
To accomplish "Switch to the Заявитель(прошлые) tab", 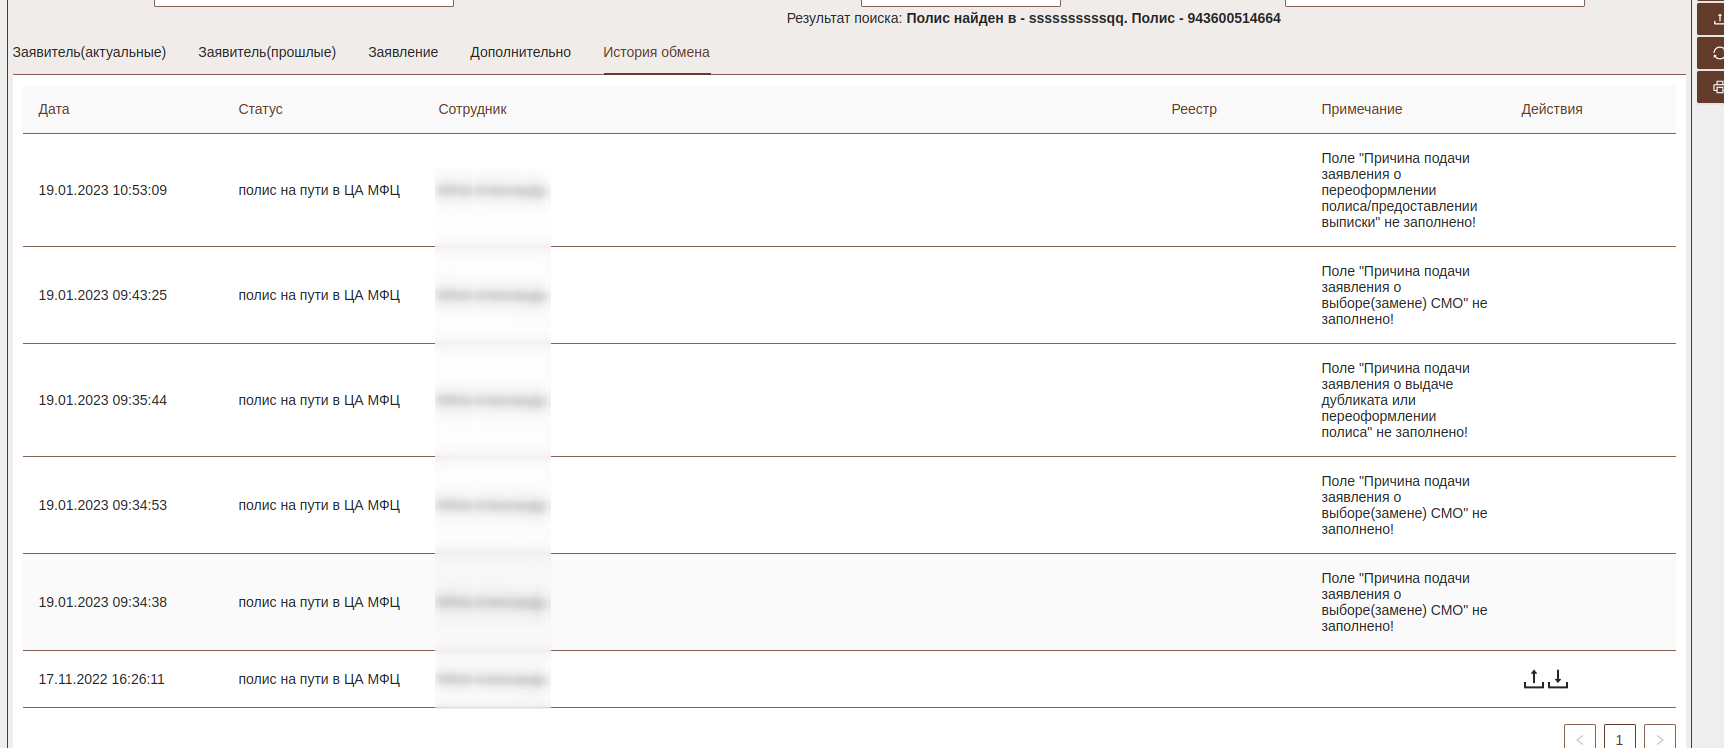I will (267, 52).
